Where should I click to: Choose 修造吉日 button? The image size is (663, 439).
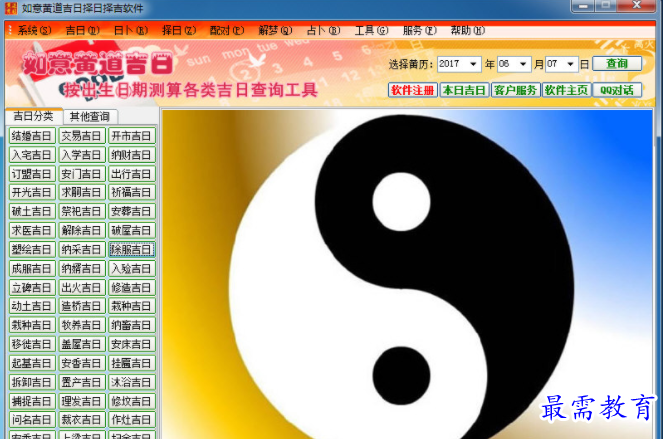(x=132, y=288)
